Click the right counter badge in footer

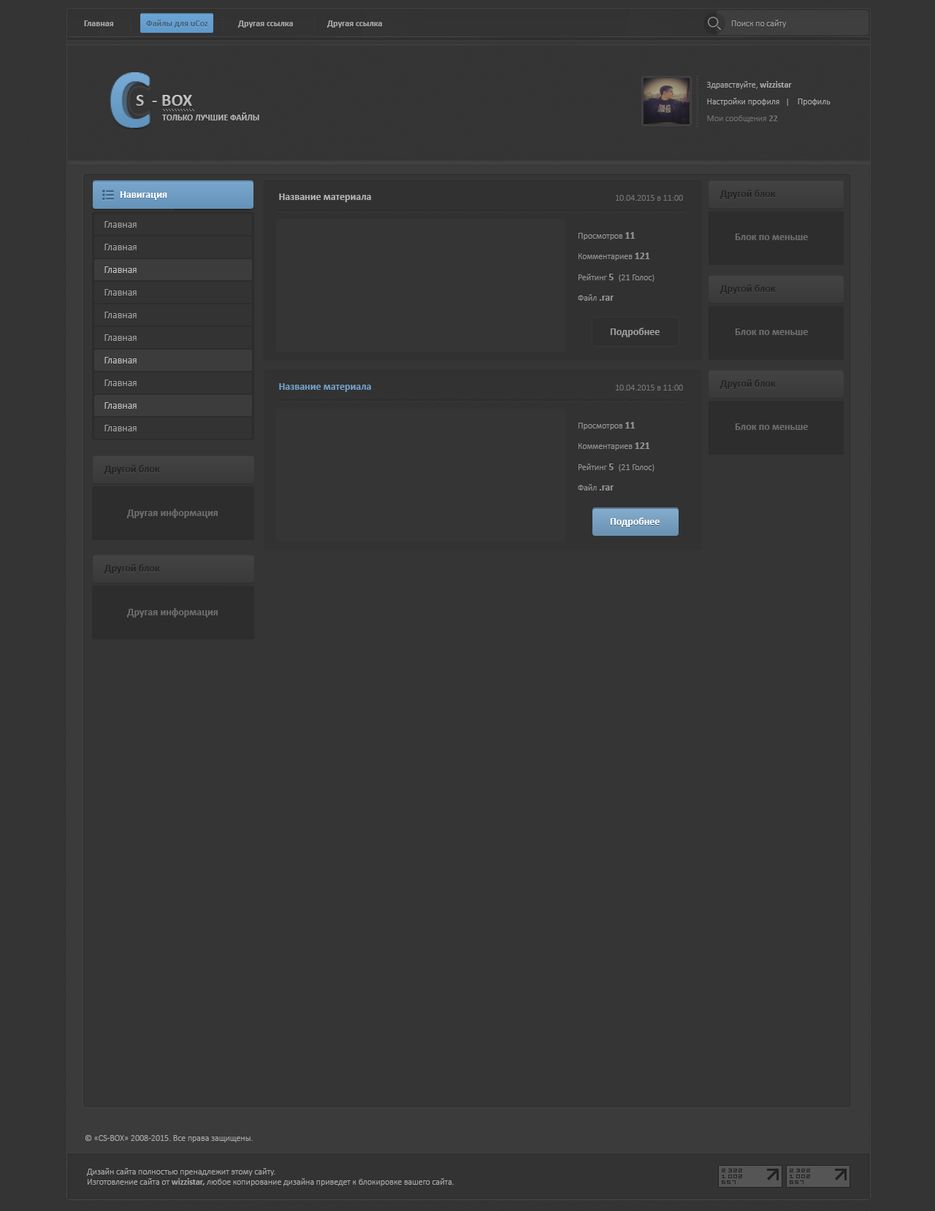[817, 1176]
